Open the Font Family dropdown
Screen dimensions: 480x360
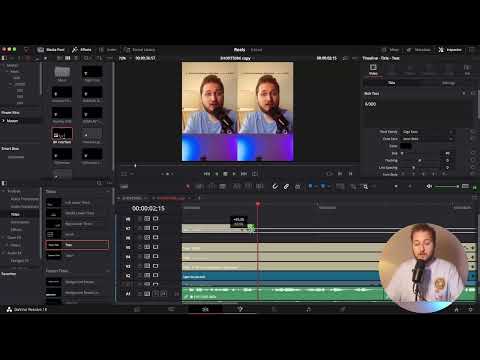pos(428,132)
